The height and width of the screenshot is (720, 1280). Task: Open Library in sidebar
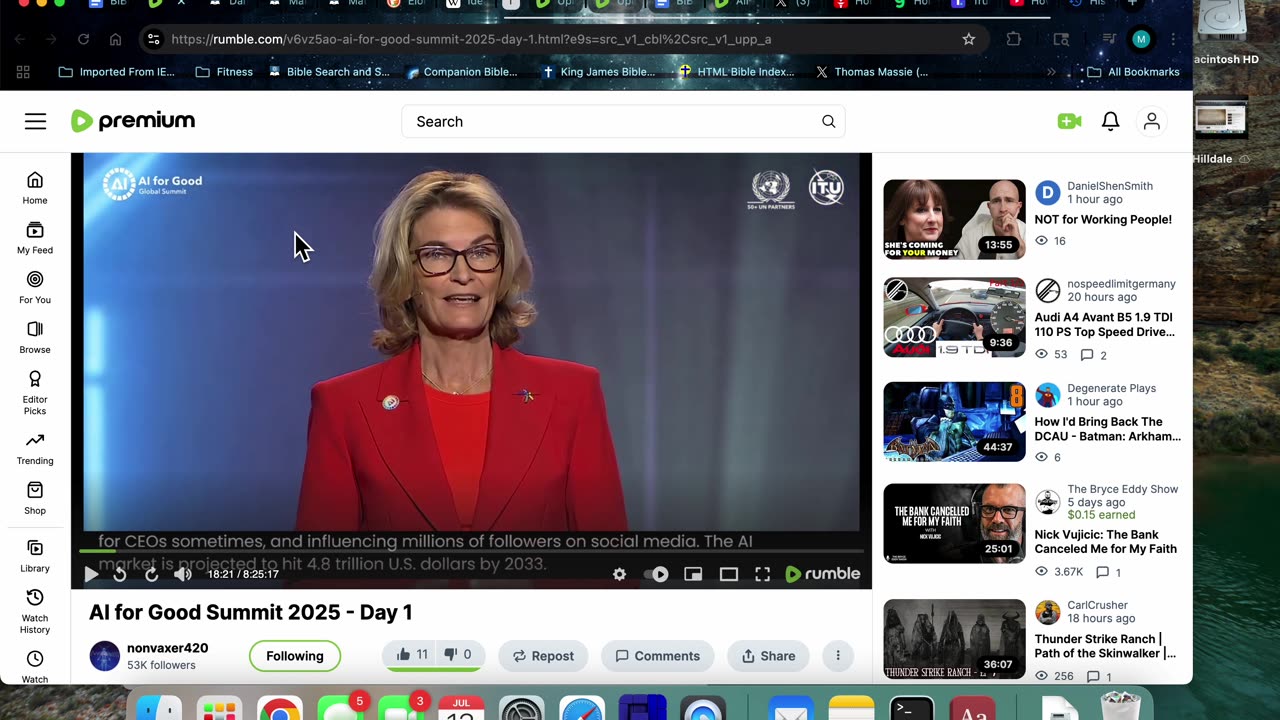click(35, 556)
